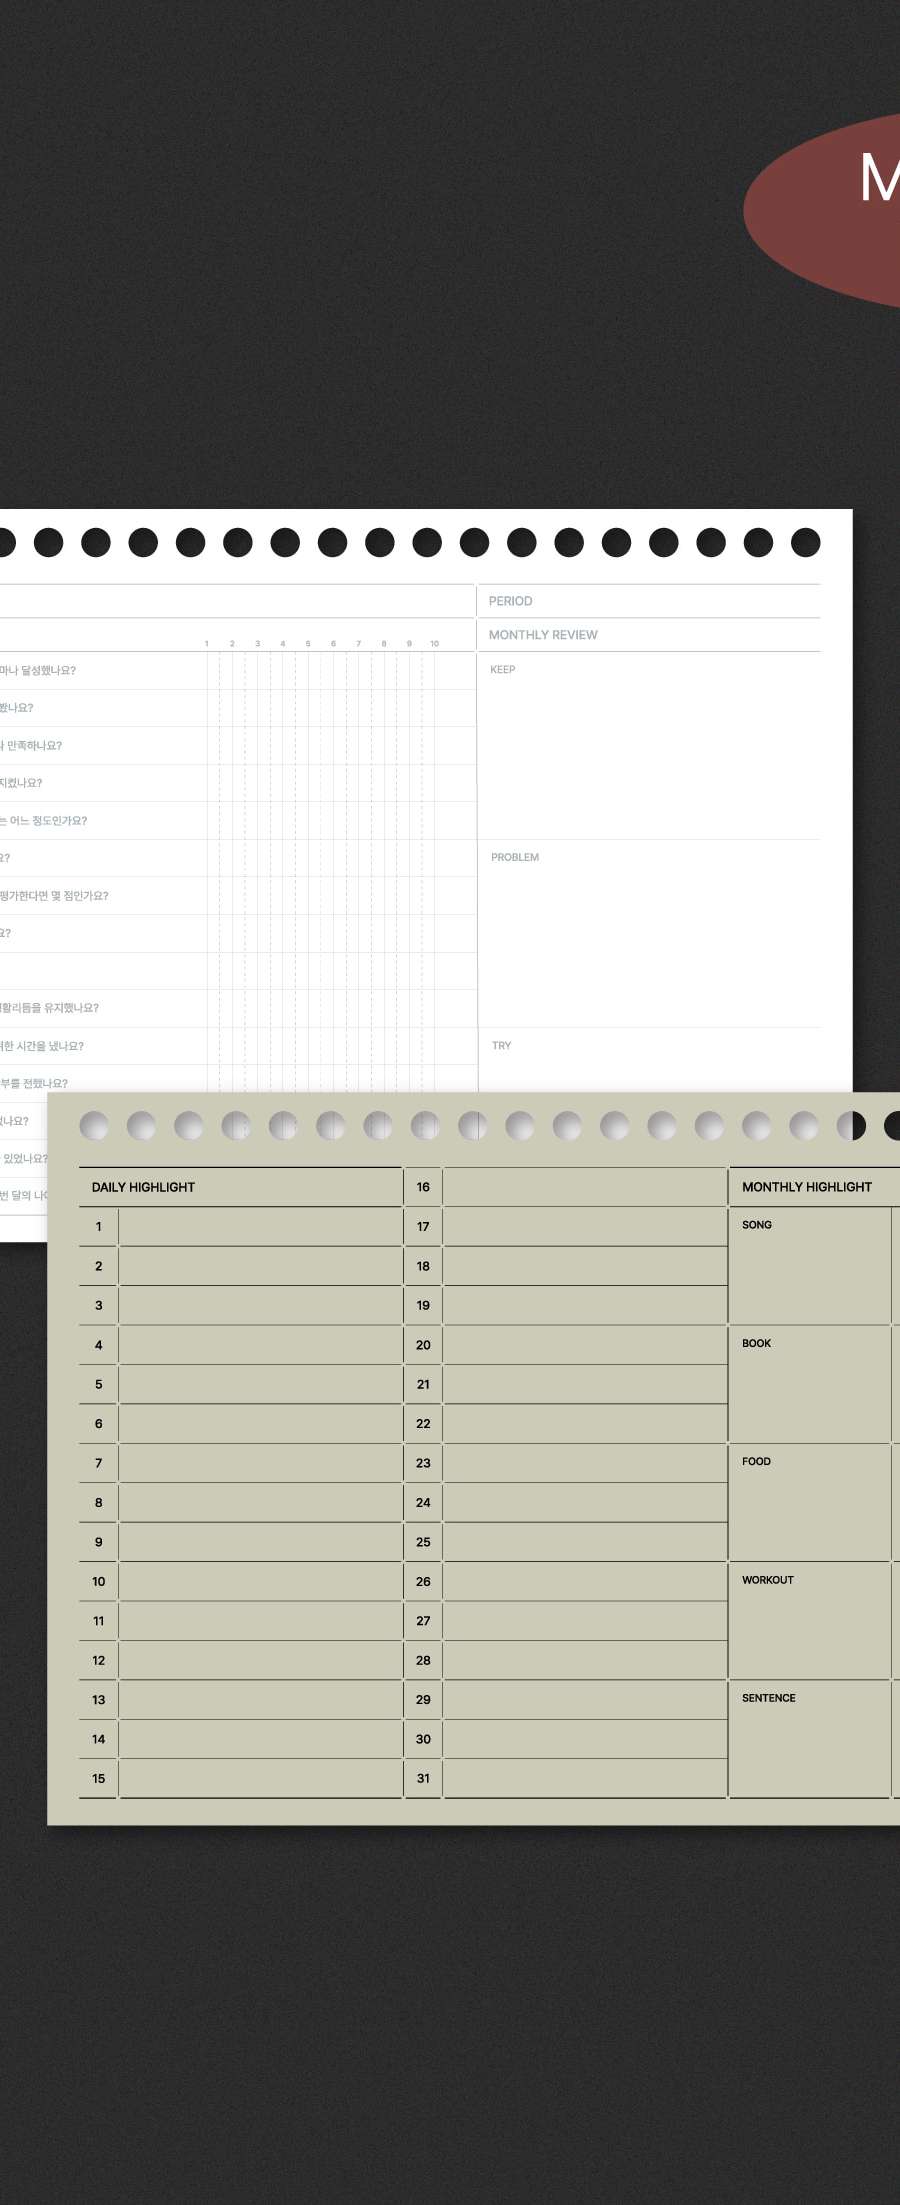Click day number 24 in highlight list

click(423, 1503)
